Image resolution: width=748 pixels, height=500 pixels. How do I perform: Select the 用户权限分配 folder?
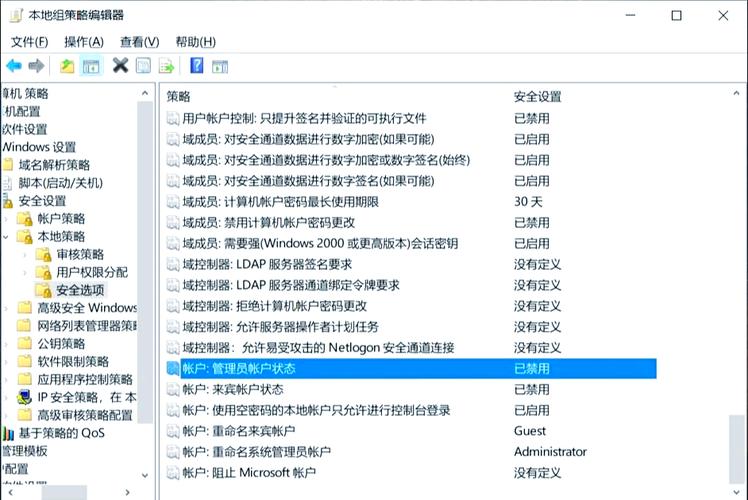[x=92, y=272]
